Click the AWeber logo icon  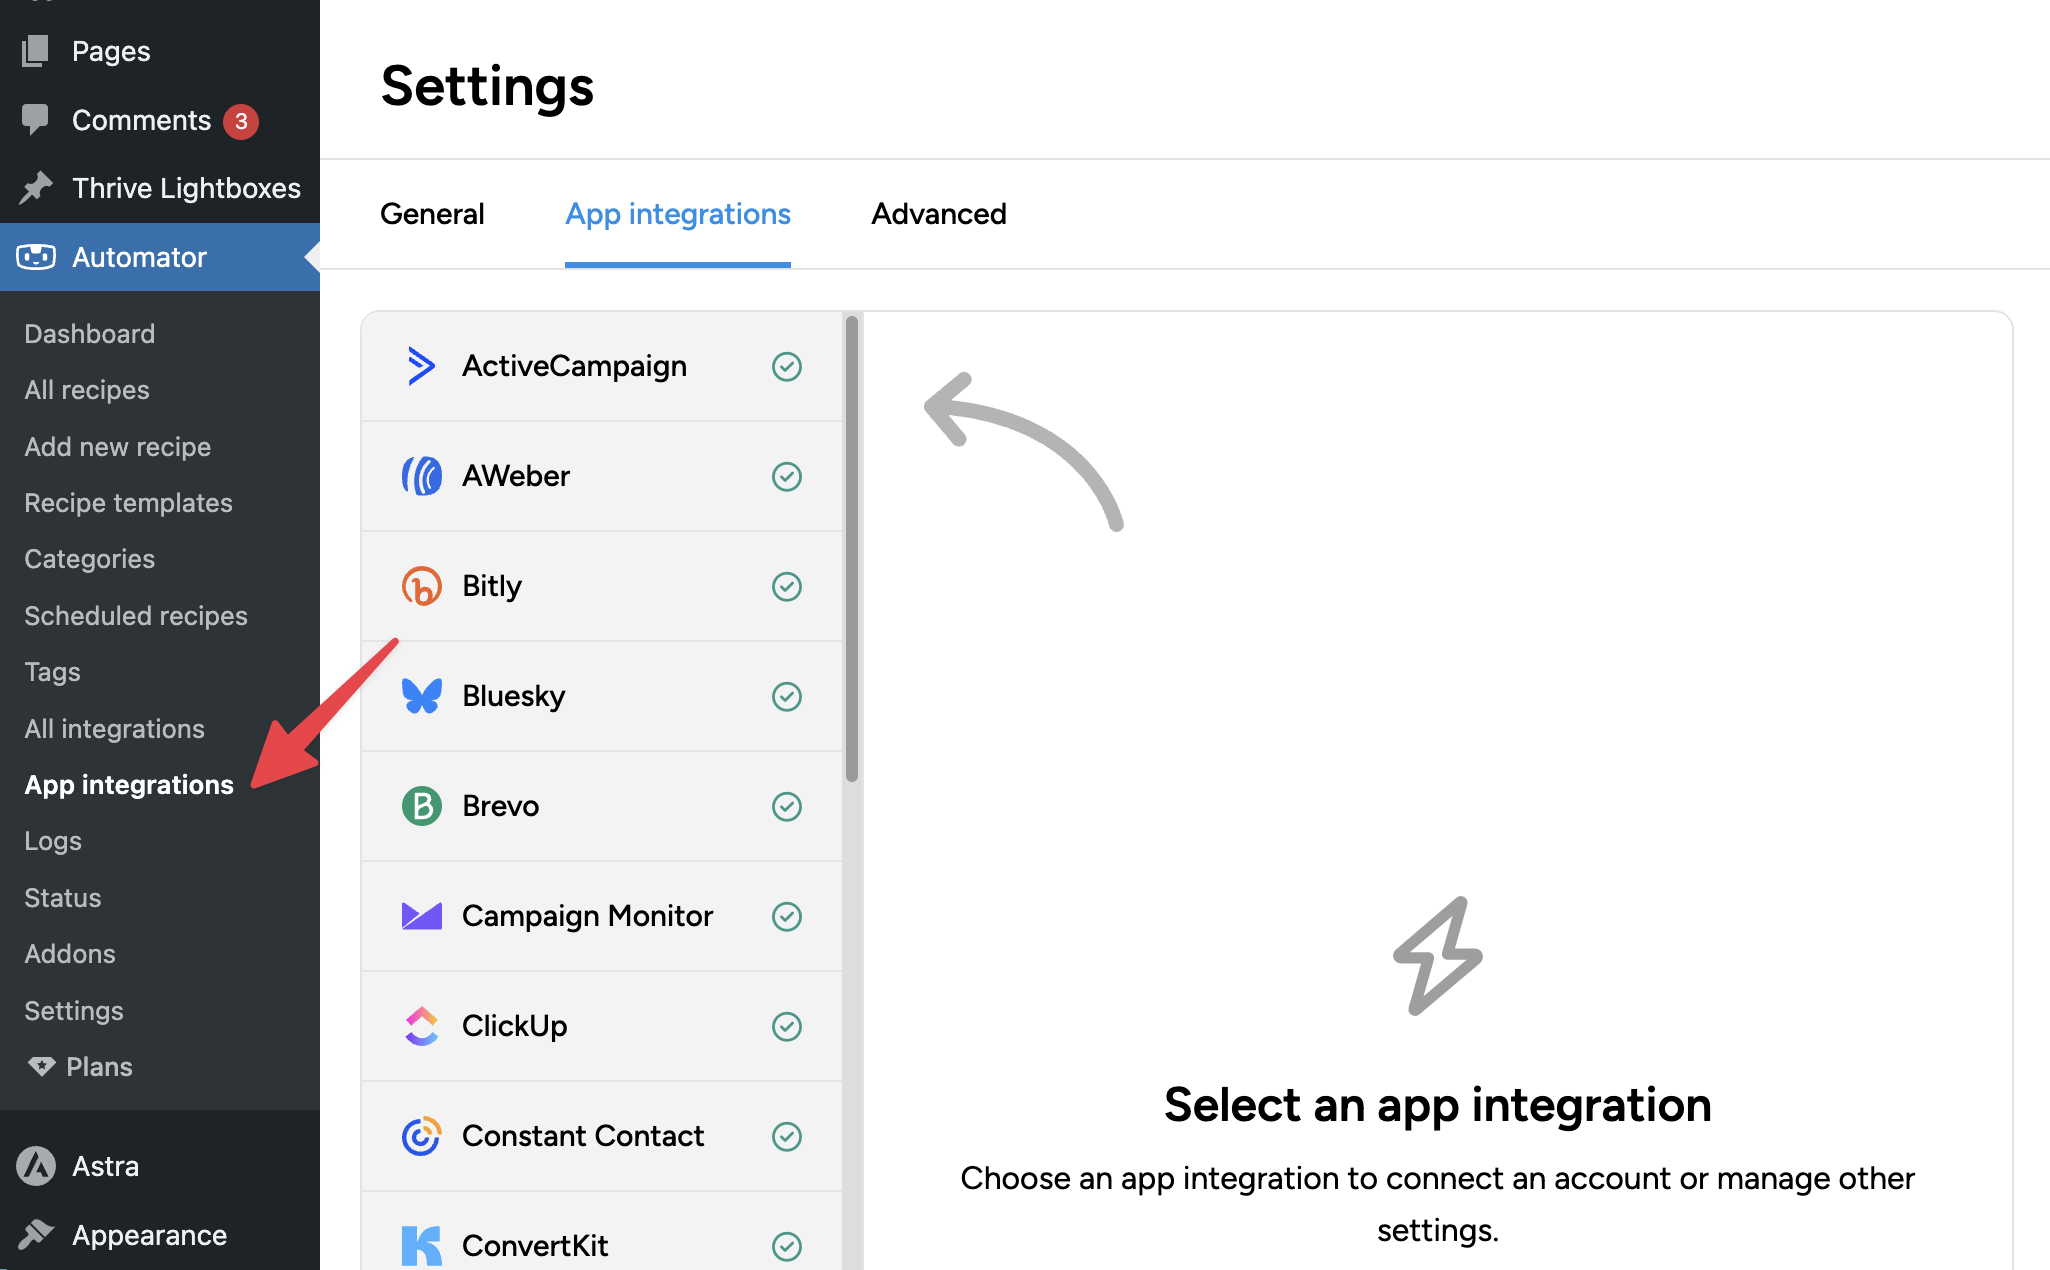pos(421,476)
